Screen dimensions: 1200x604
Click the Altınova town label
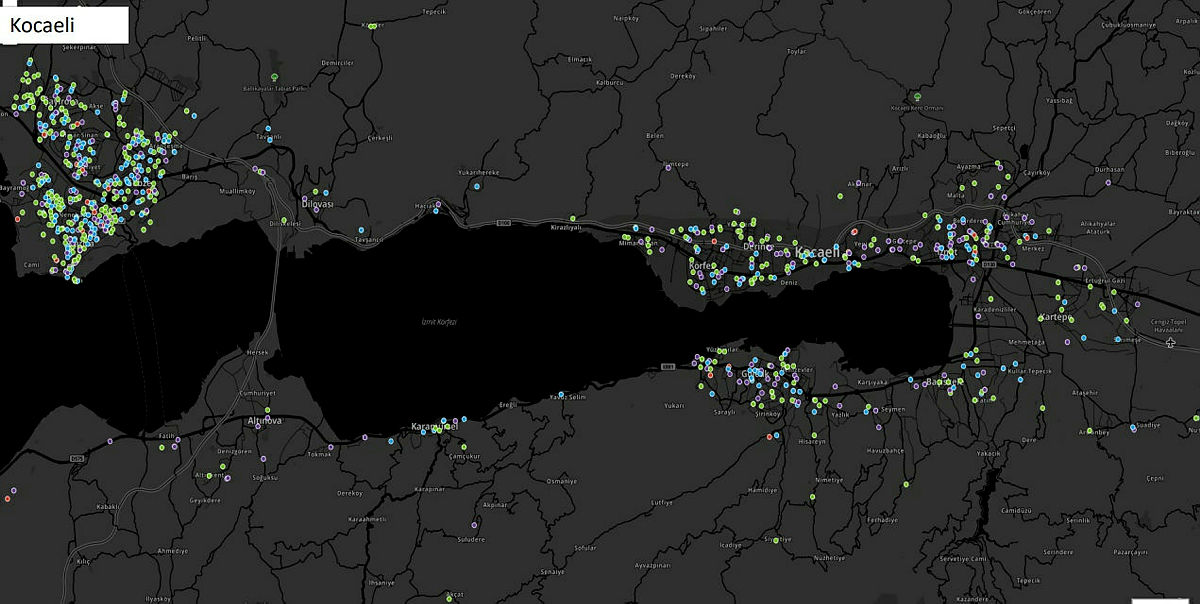tap(264, 421)
